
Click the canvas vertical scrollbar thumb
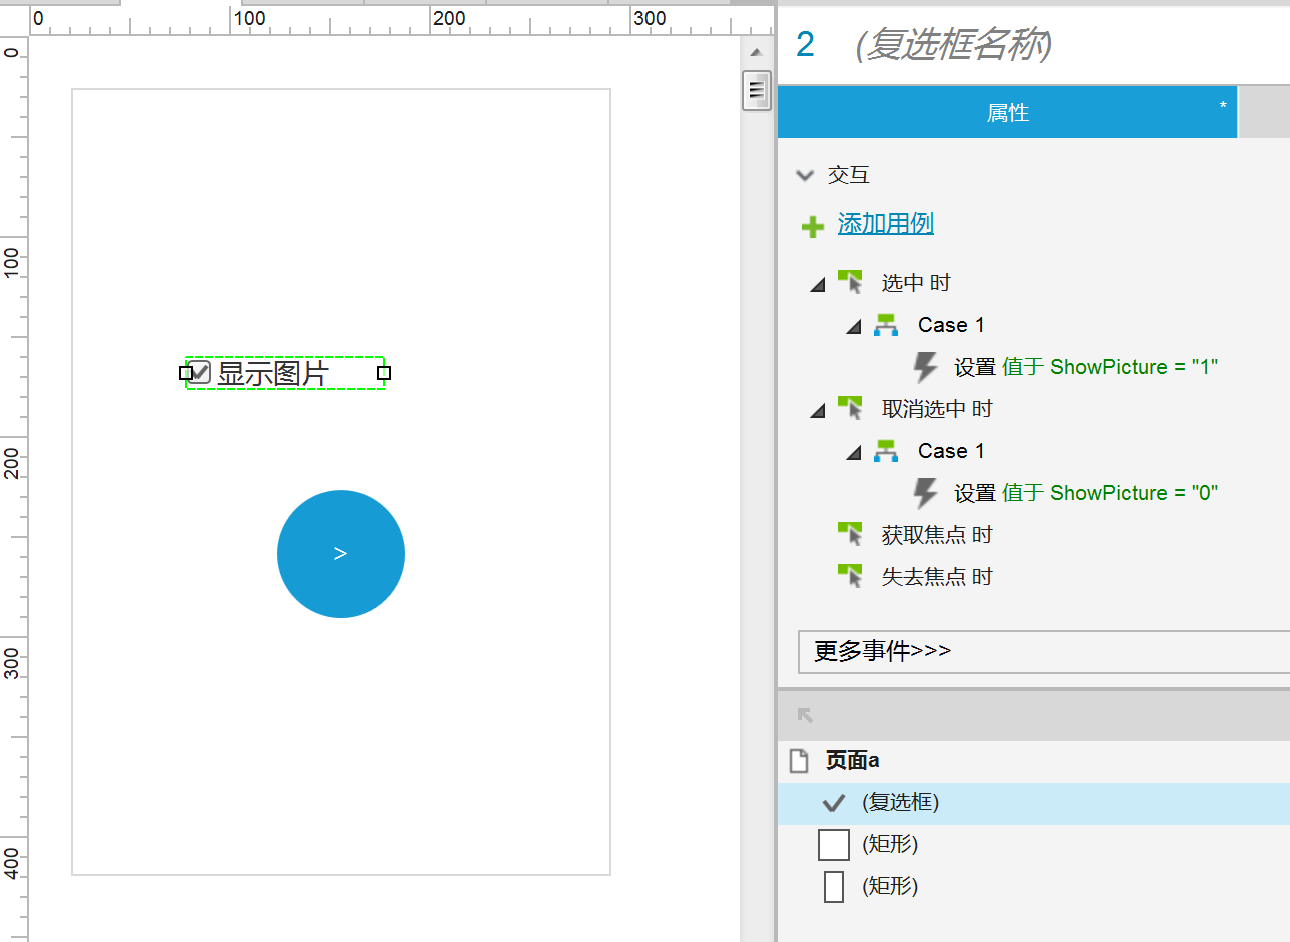click(x=757, y=91)
